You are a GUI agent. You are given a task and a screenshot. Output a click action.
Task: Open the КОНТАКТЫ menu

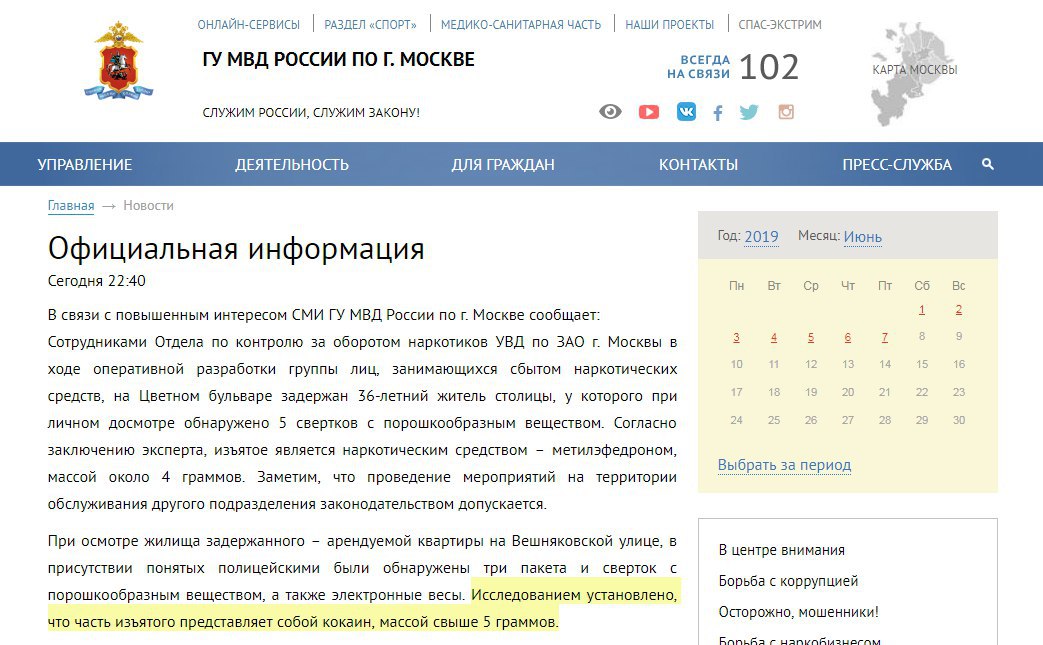[x=698, y=164]
